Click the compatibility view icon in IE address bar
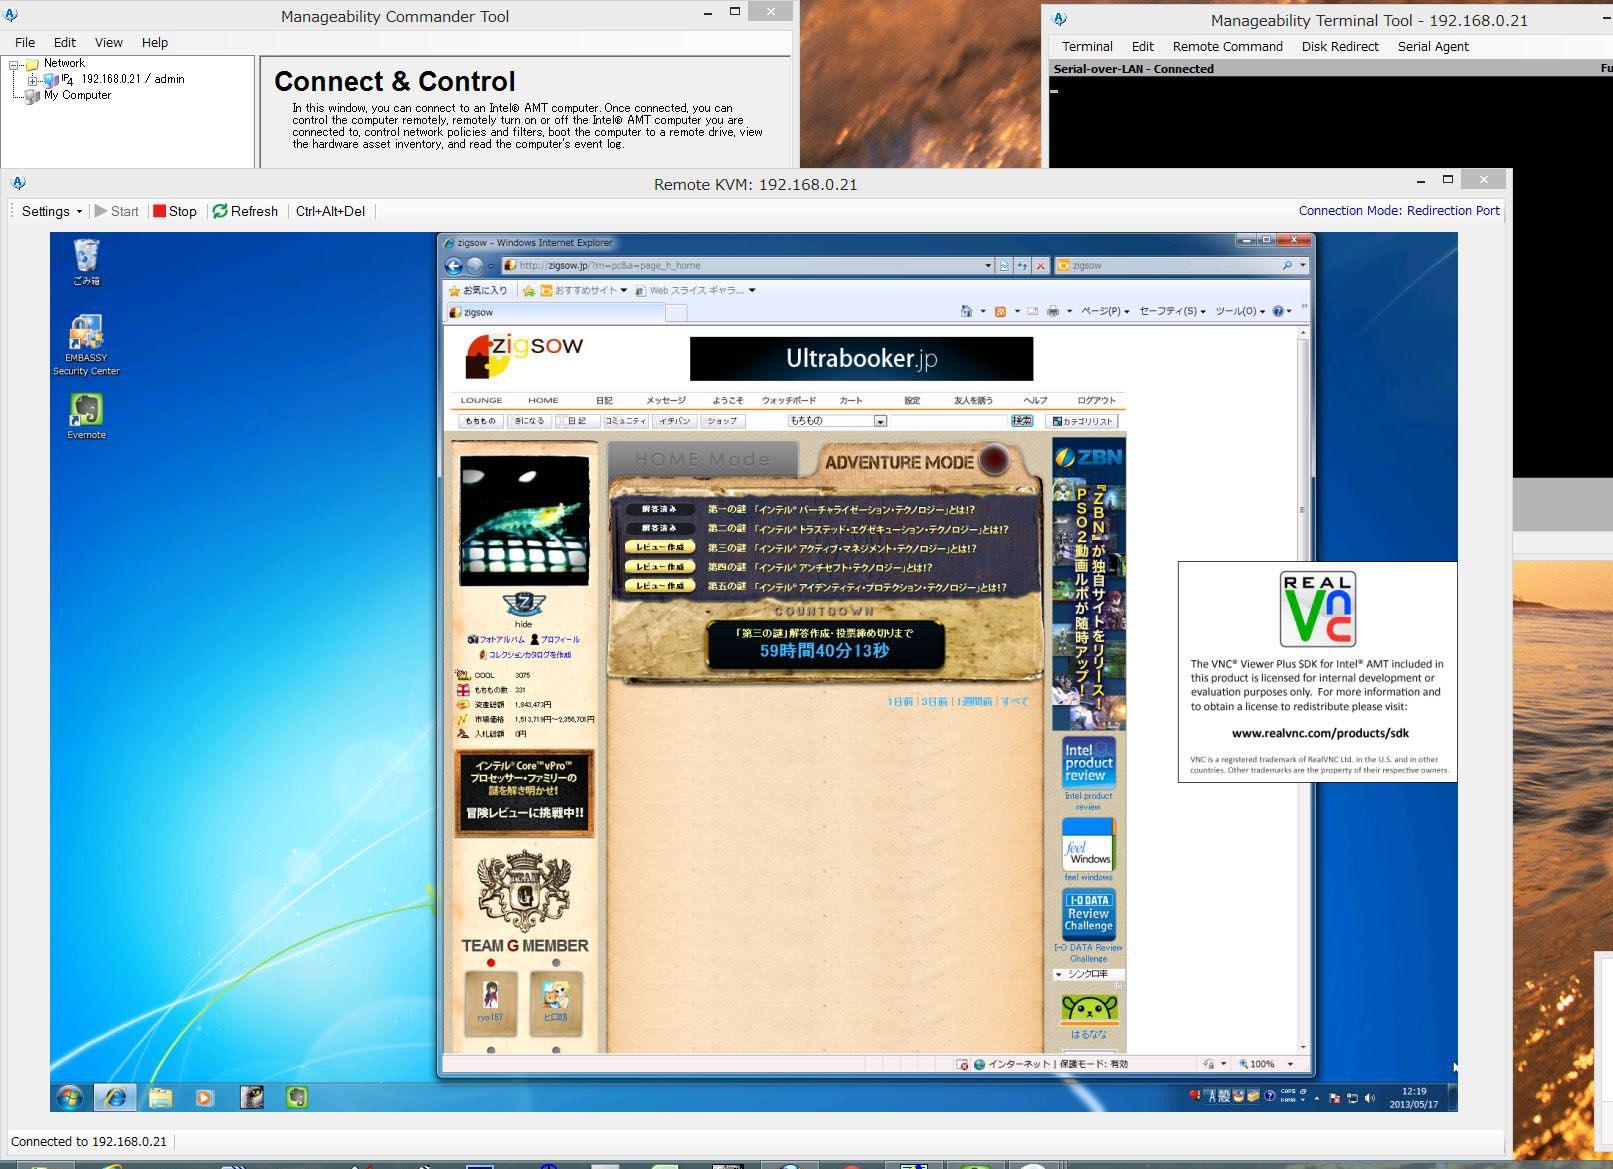This screenshot has width=1613, height=1169. click(1004, 265)
